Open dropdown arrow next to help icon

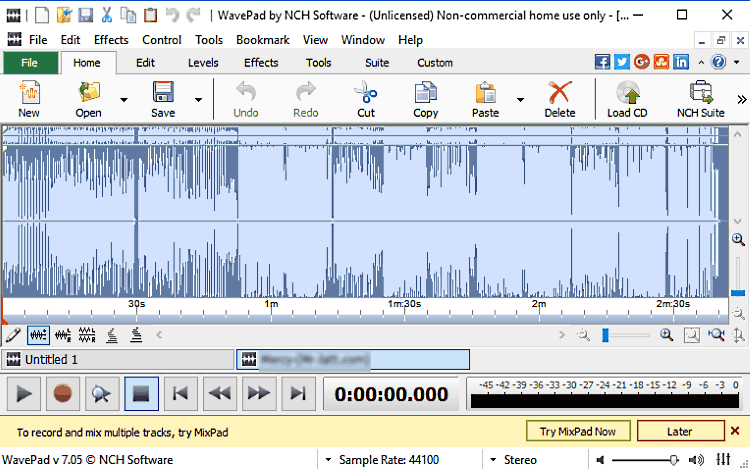tap(737, 62)
